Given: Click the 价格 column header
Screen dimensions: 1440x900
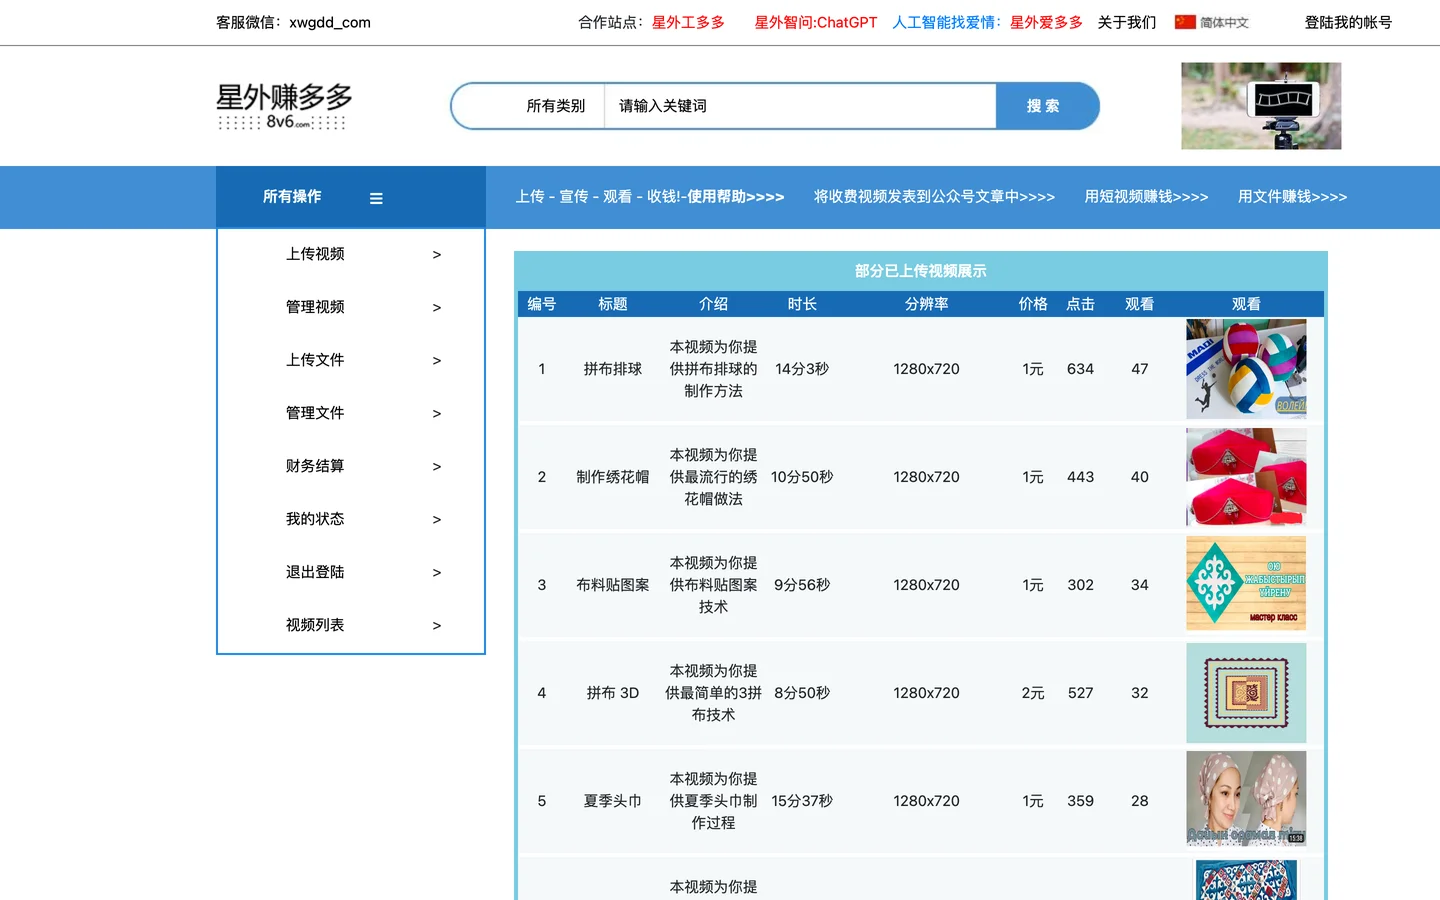Looking at the screenshot, I should pyautogui.click(x=1033, y=304).
